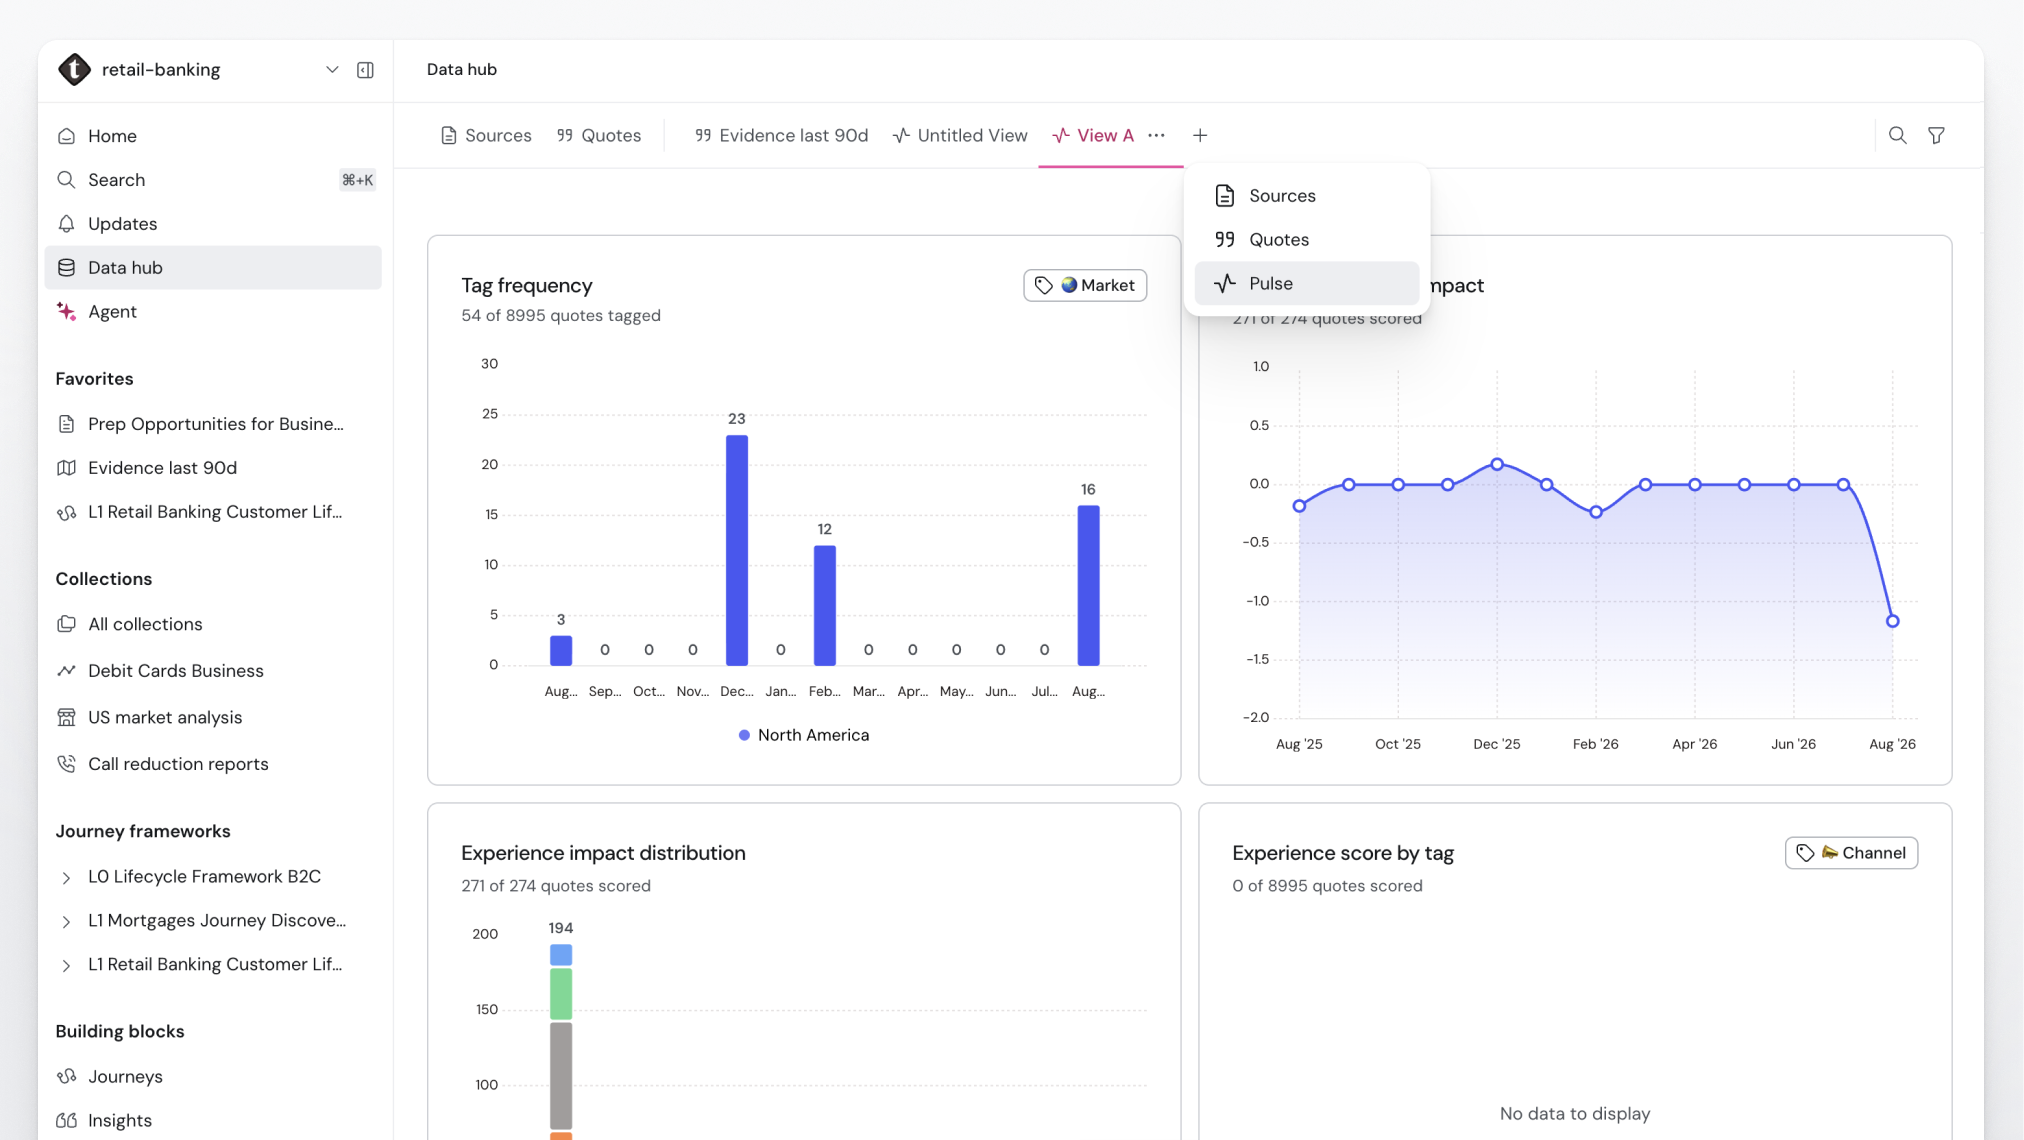The image size is (2024, 1140).
Task: Click the gray segment of stacked bar
Action: (561, 1076)
